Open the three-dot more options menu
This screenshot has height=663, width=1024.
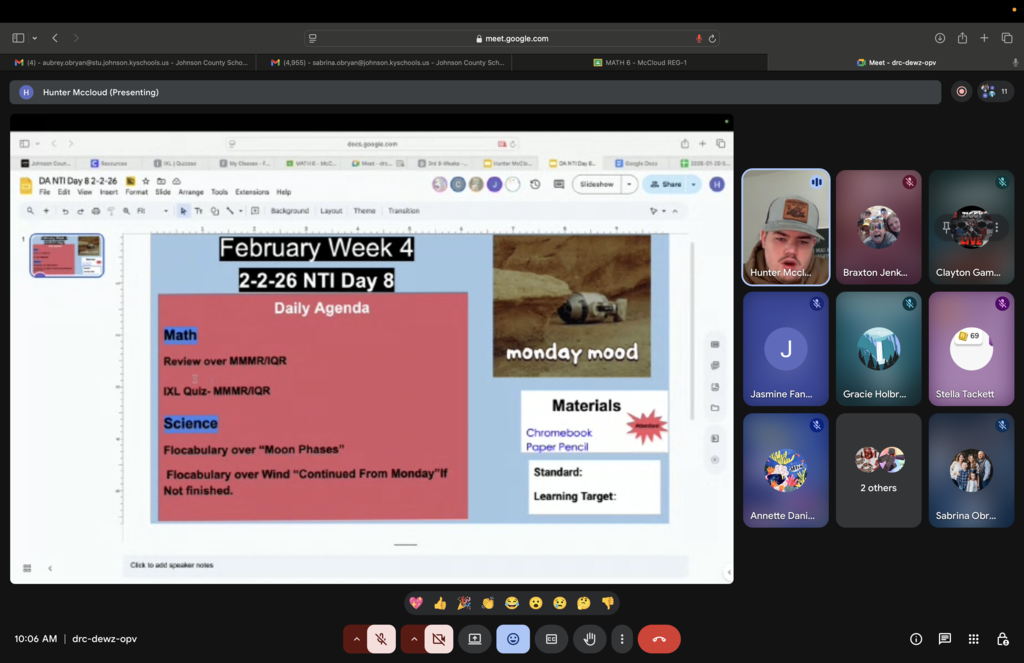622,639
